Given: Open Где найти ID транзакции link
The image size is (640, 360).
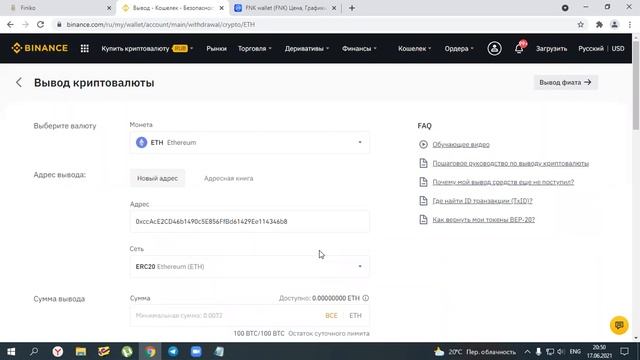Looking at the screenshot, I should click(x=482, y=201).
